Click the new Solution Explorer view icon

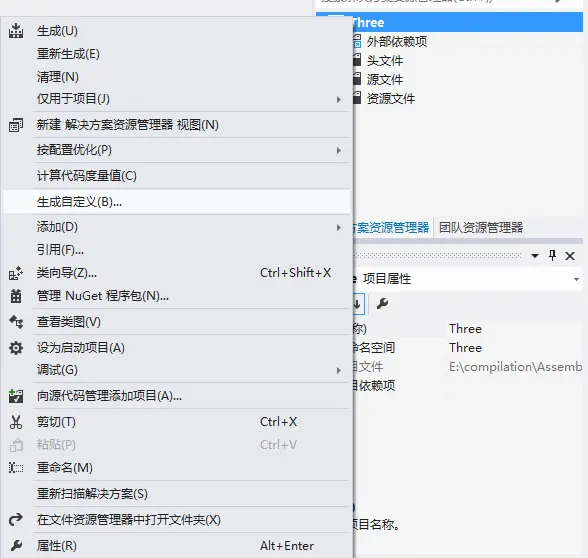click(16, 125)
